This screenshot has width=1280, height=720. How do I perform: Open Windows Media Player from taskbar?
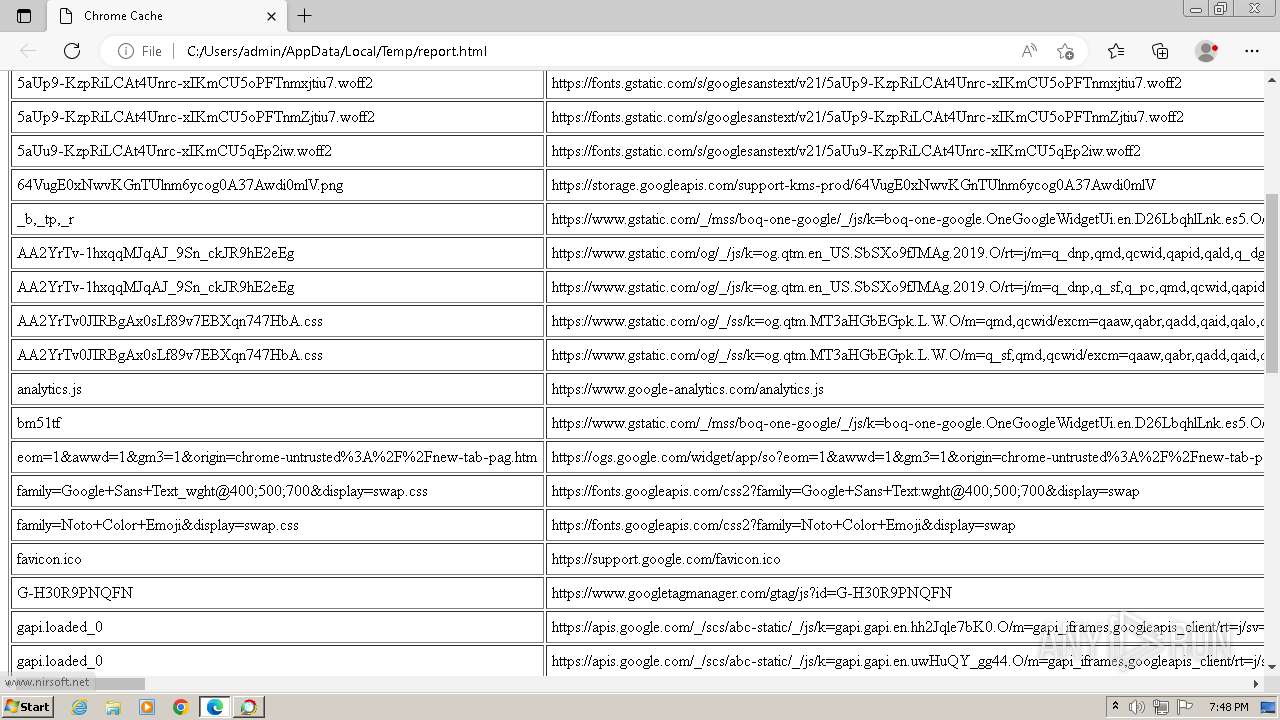(147, 707)
